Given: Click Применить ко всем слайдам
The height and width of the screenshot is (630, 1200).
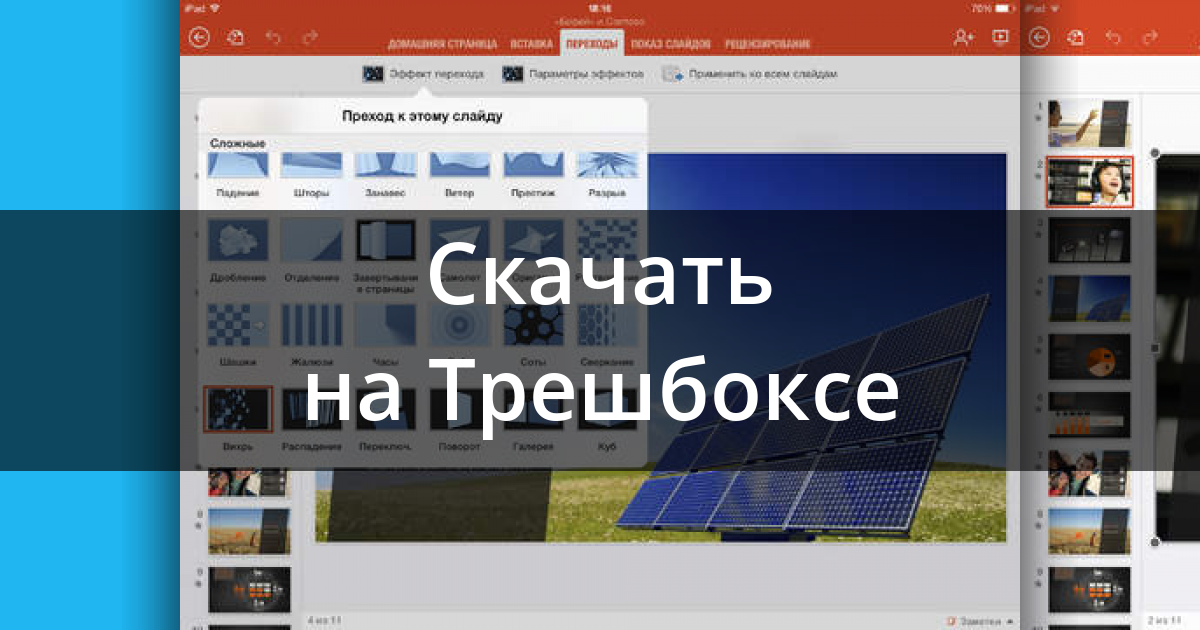Looking at the screenshot, I should [750, 74].
